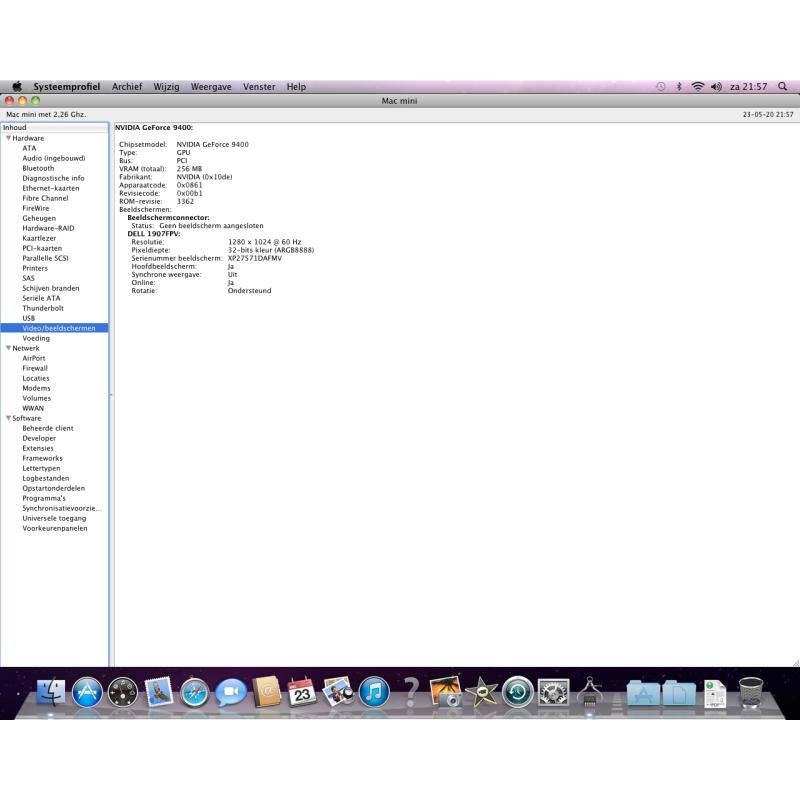Viewport: 800px width, 800px height.
Task: Open iTunes music note icon
Action: [x=374, y=692]
